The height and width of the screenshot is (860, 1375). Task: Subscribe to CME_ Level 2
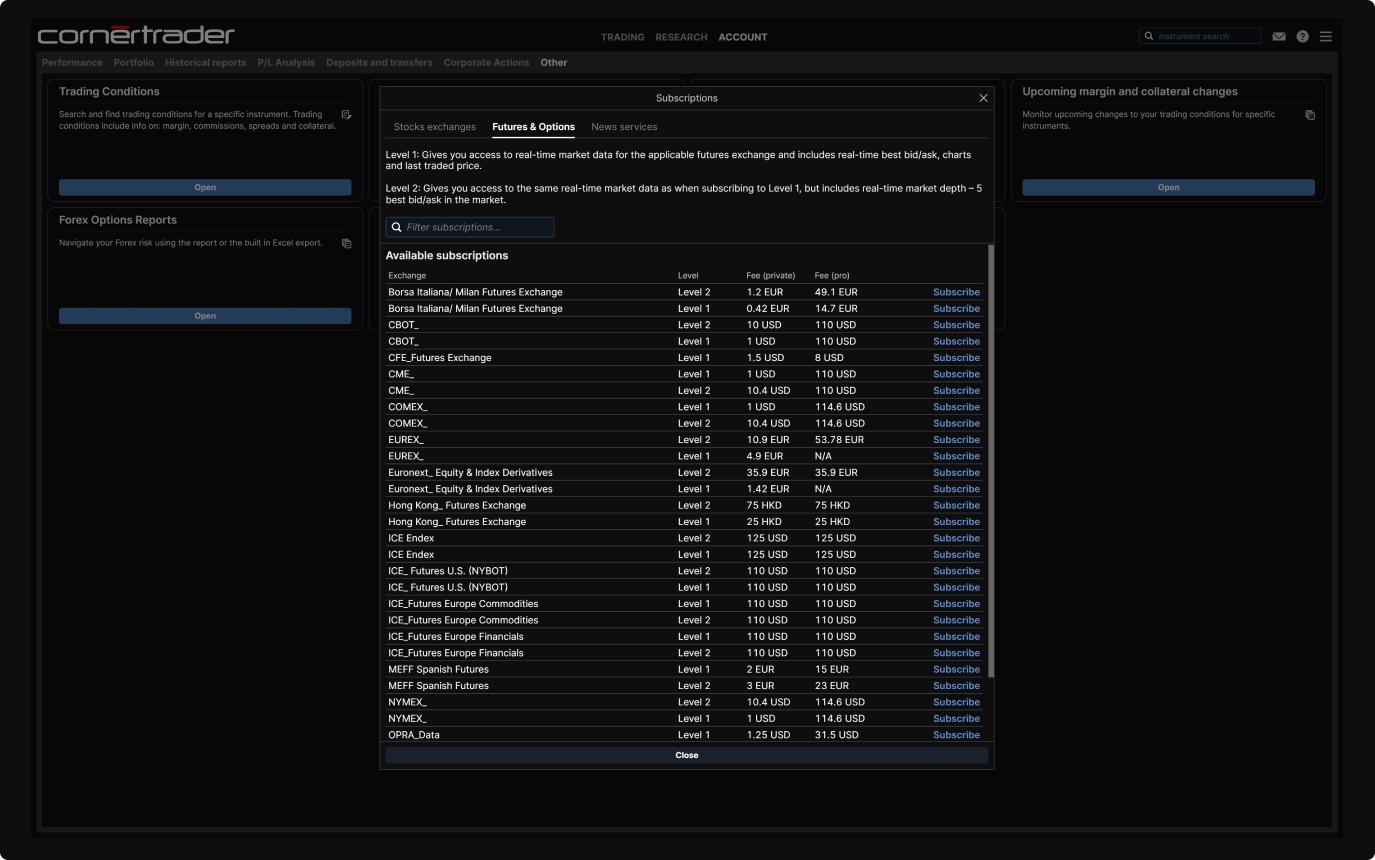956,391
